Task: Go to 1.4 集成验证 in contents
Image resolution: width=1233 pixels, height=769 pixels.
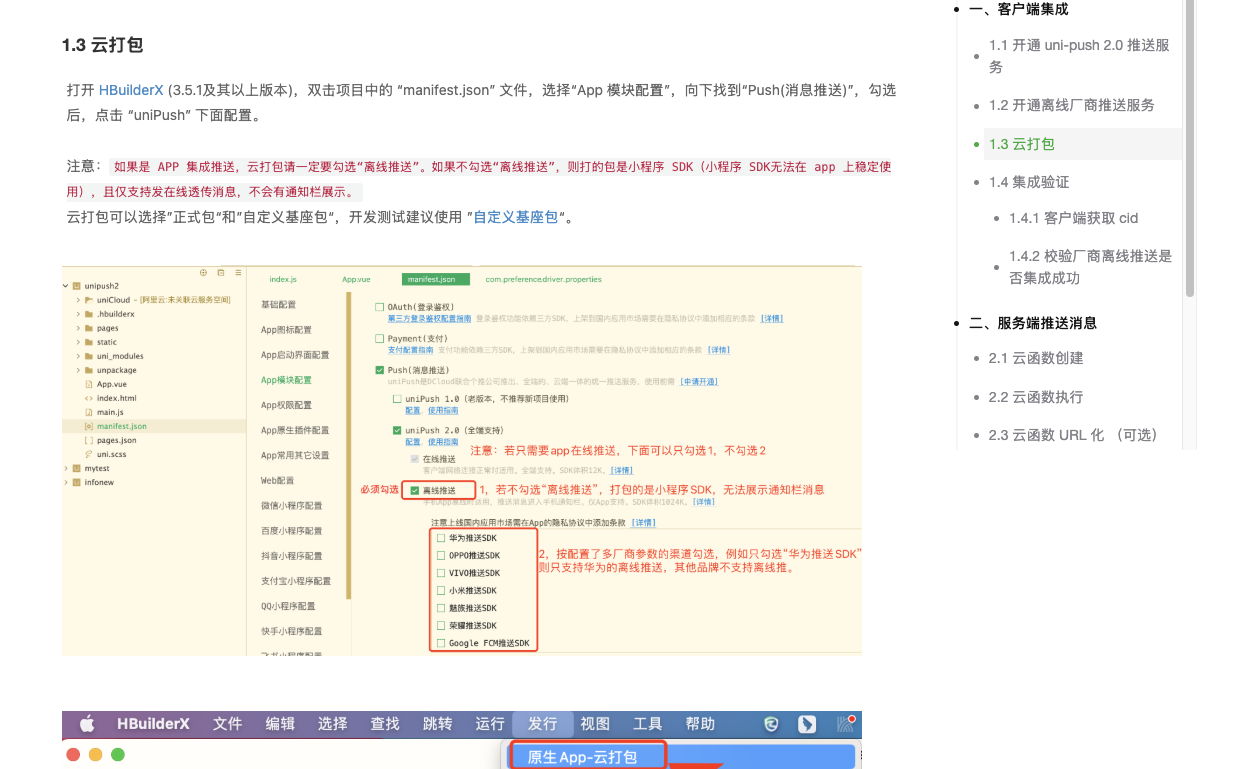Action: point(1029,182)
